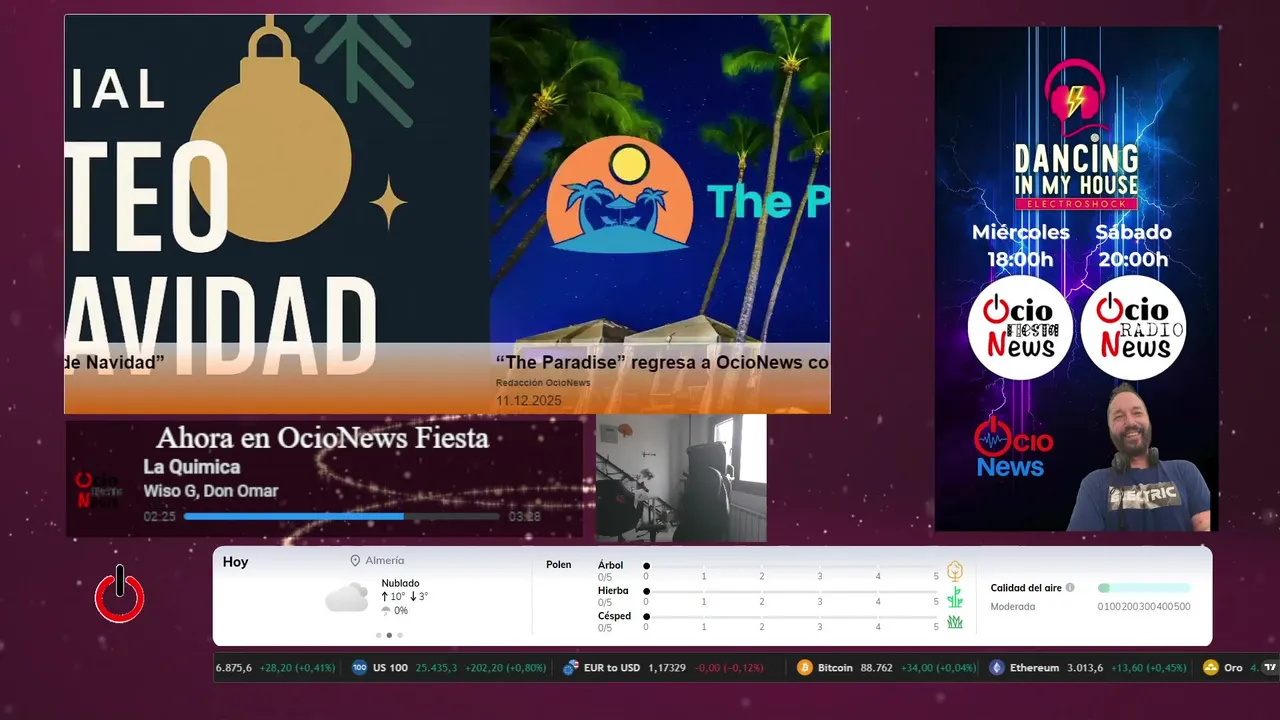Click the news date '11.12.2025'

pos(529,401)
